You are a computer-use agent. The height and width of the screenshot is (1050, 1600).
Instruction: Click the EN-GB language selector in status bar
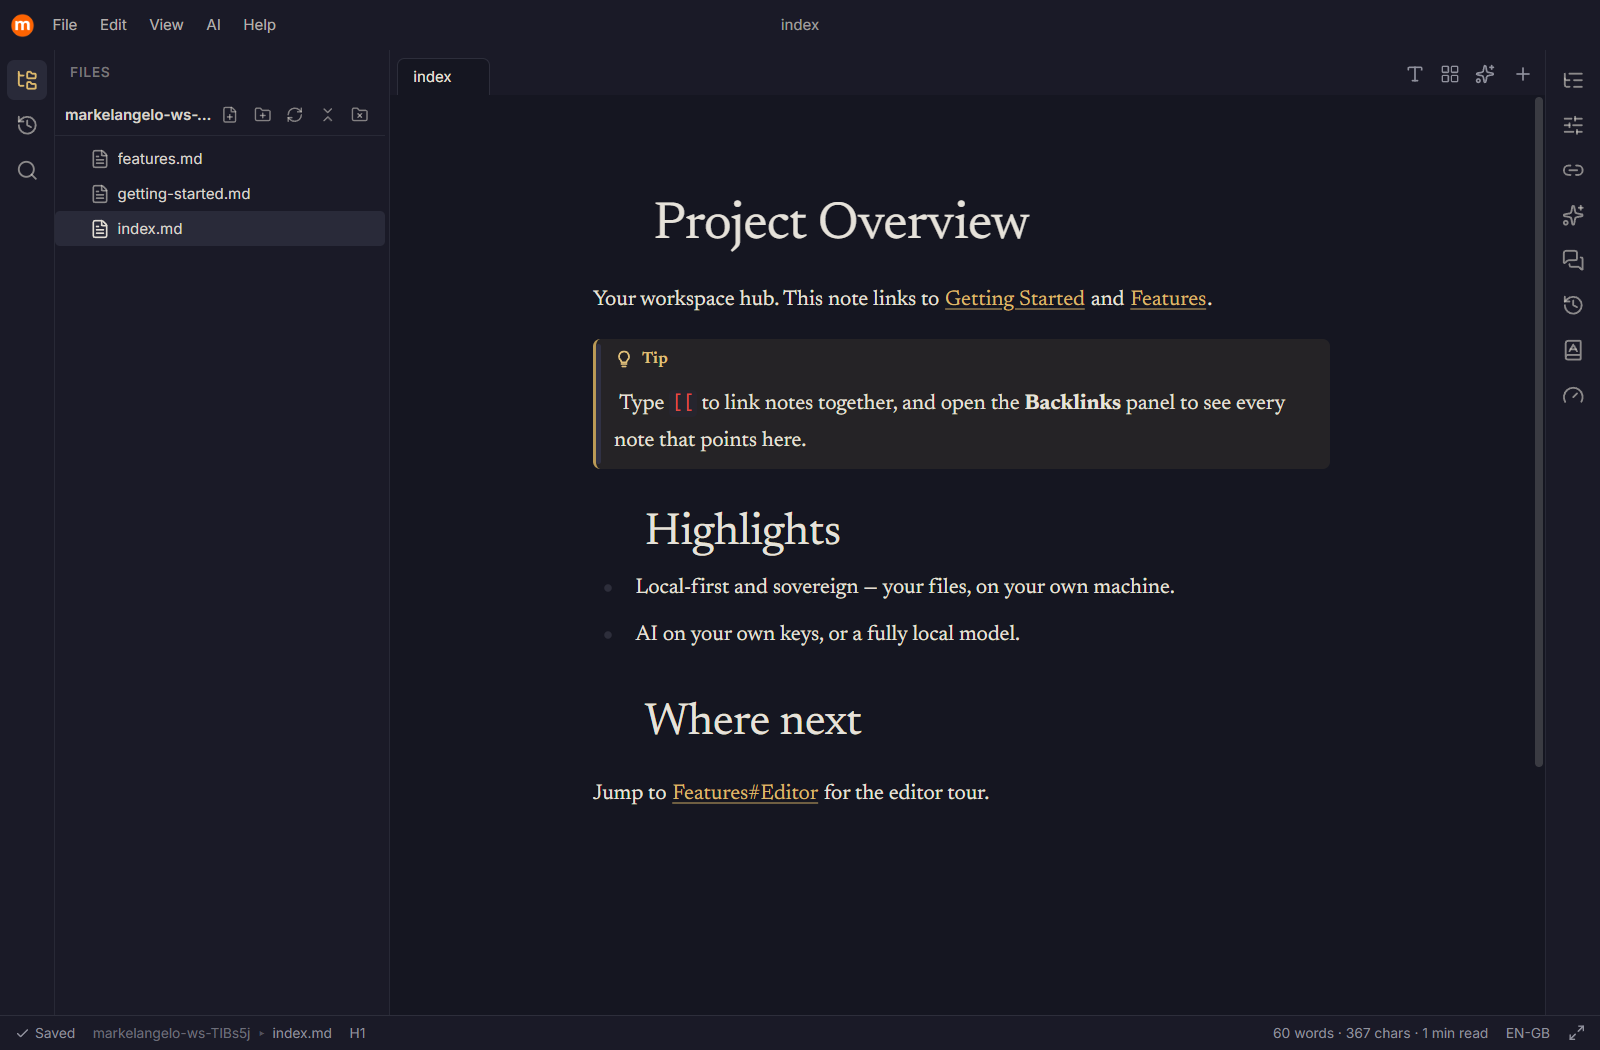pos(1527,1033)
